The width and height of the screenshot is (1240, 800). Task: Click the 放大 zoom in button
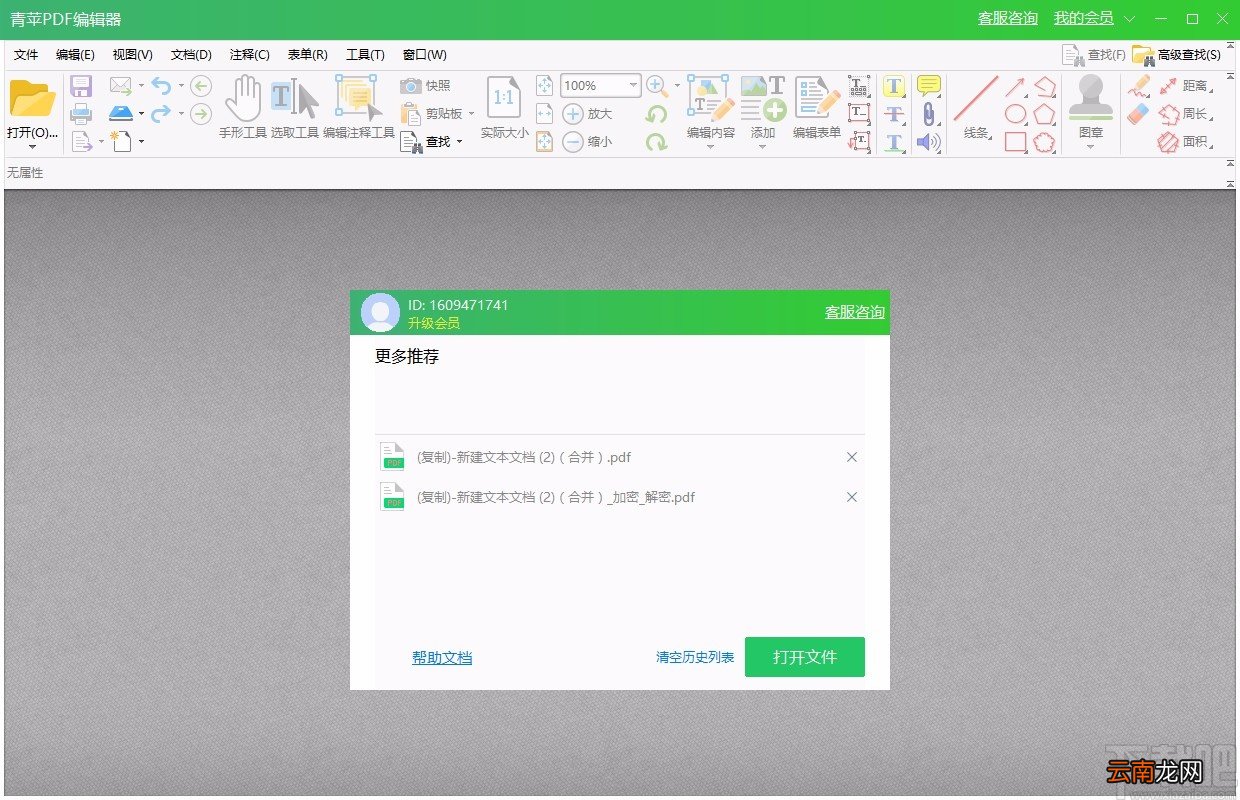[x=588, y=114]
